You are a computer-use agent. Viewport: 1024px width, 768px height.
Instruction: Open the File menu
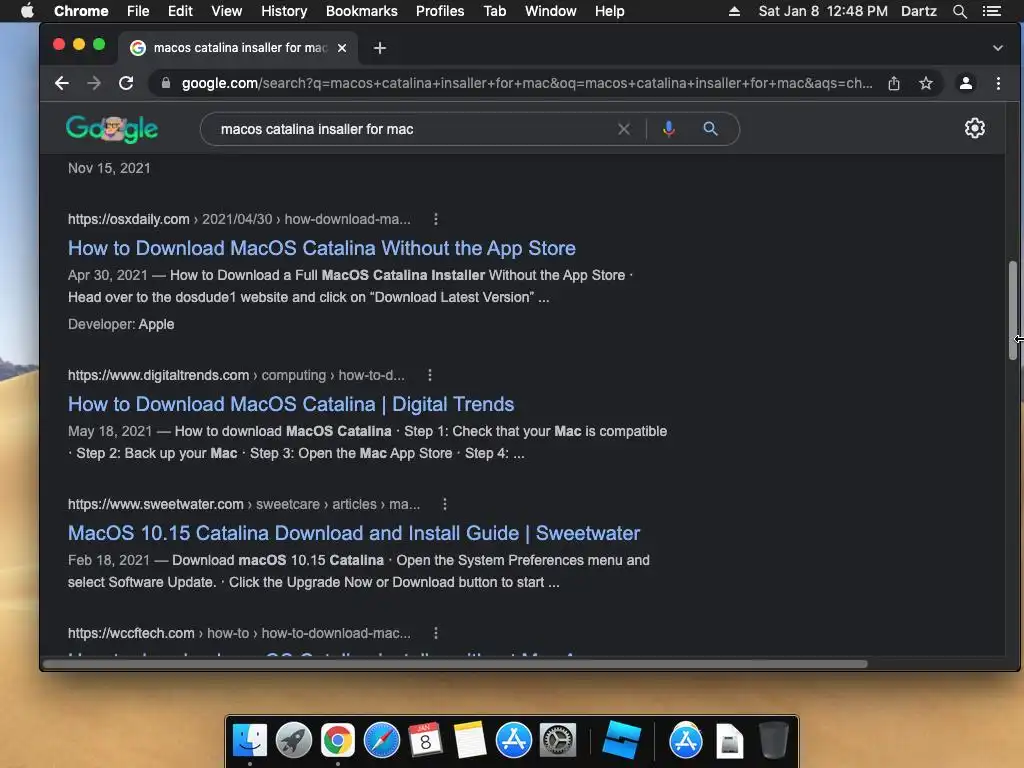click(x=138, y=11)
